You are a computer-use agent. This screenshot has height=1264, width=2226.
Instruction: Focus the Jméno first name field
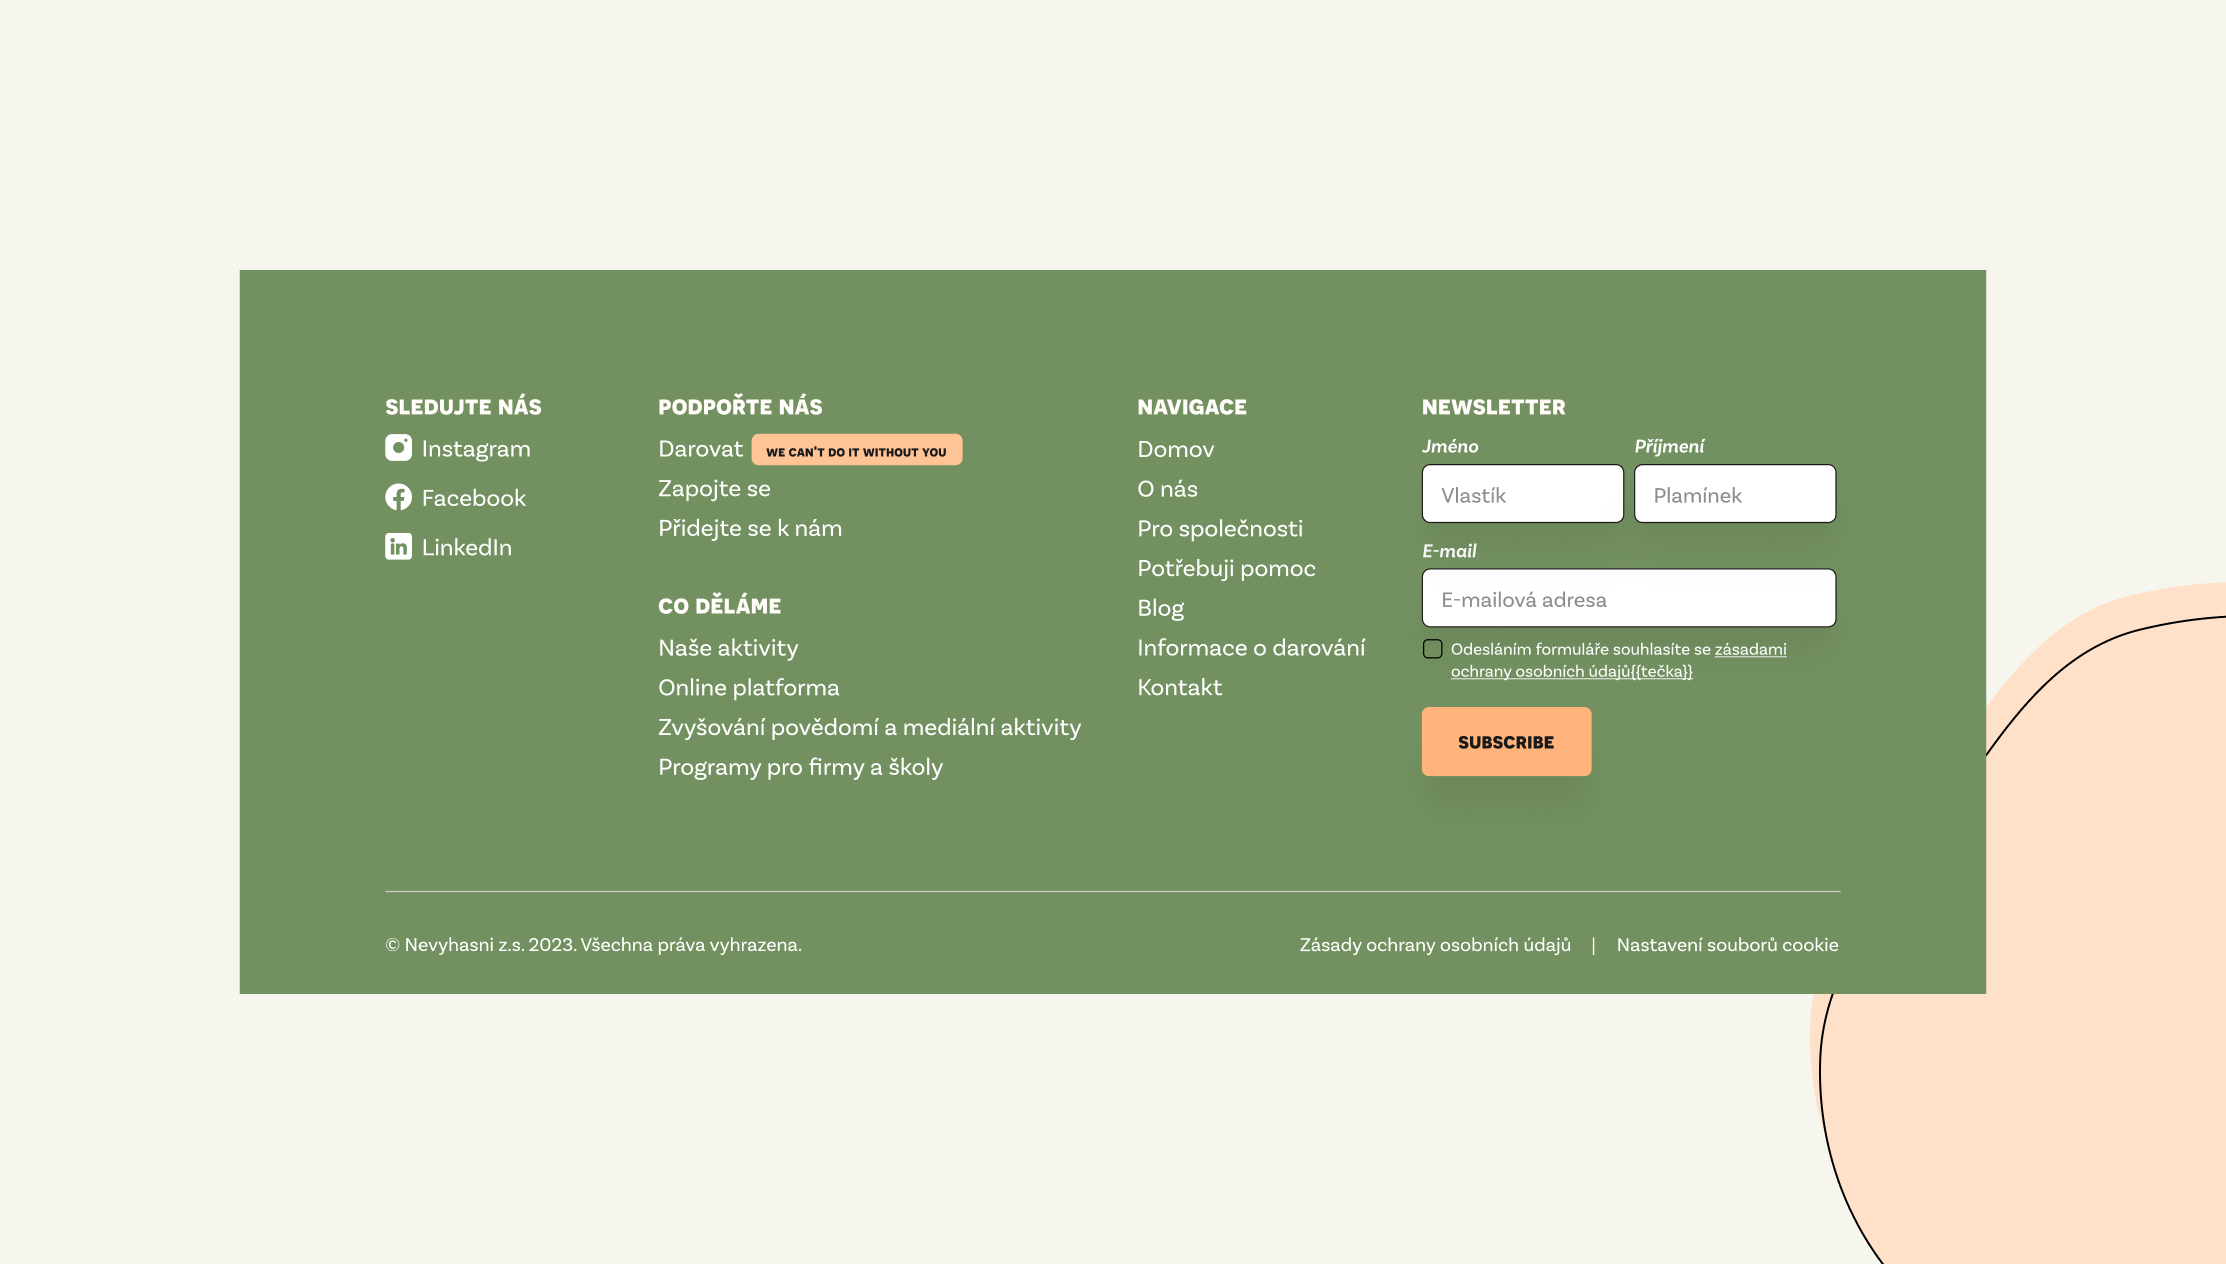click(x=1522, y=493)
